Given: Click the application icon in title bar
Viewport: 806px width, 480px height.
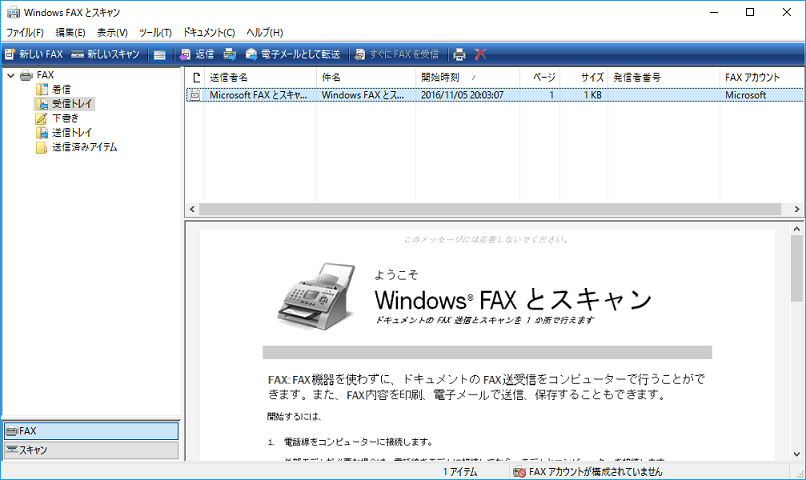Looking at the screenshot, I should pos(13,12).
